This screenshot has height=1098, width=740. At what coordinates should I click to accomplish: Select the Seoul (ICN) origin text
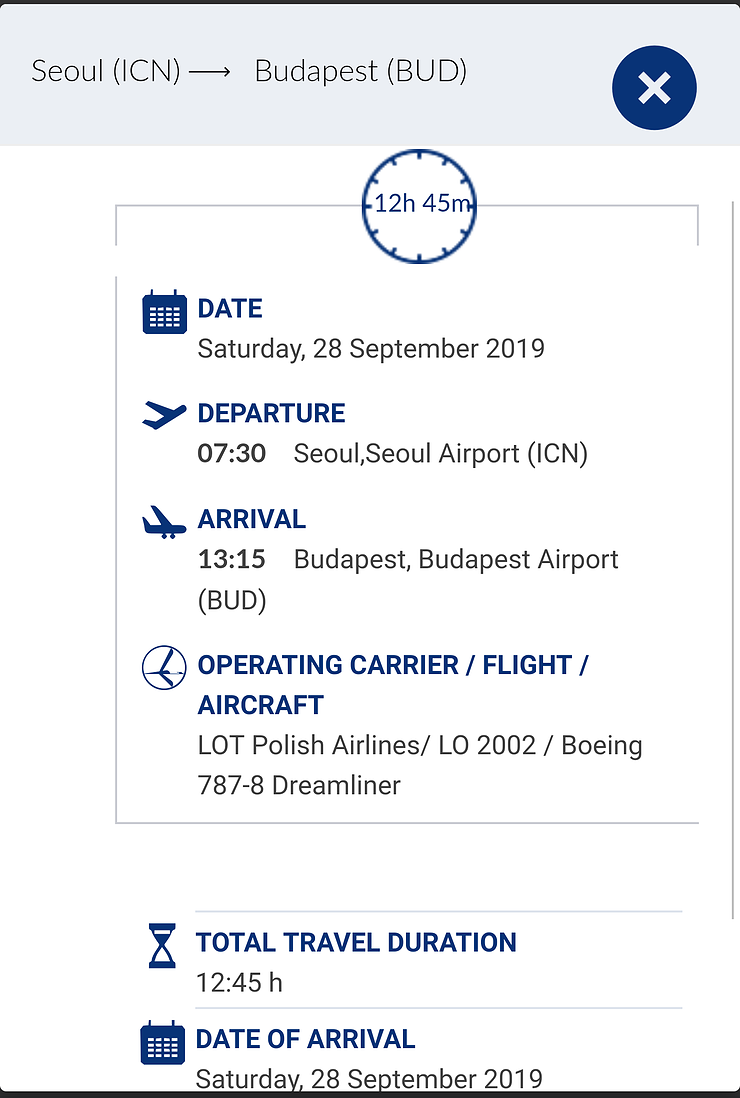point(106,71)
